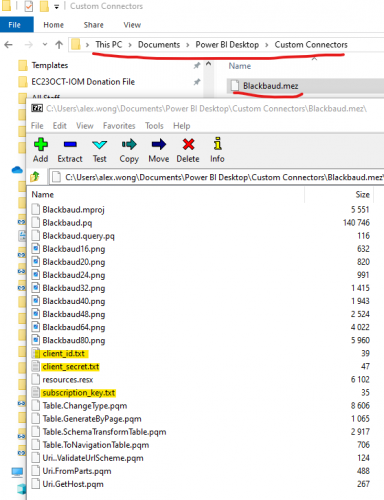Click Documents in the breadcrumb
The width and height of the screenshot is (384, 500).
pos(159,45)
